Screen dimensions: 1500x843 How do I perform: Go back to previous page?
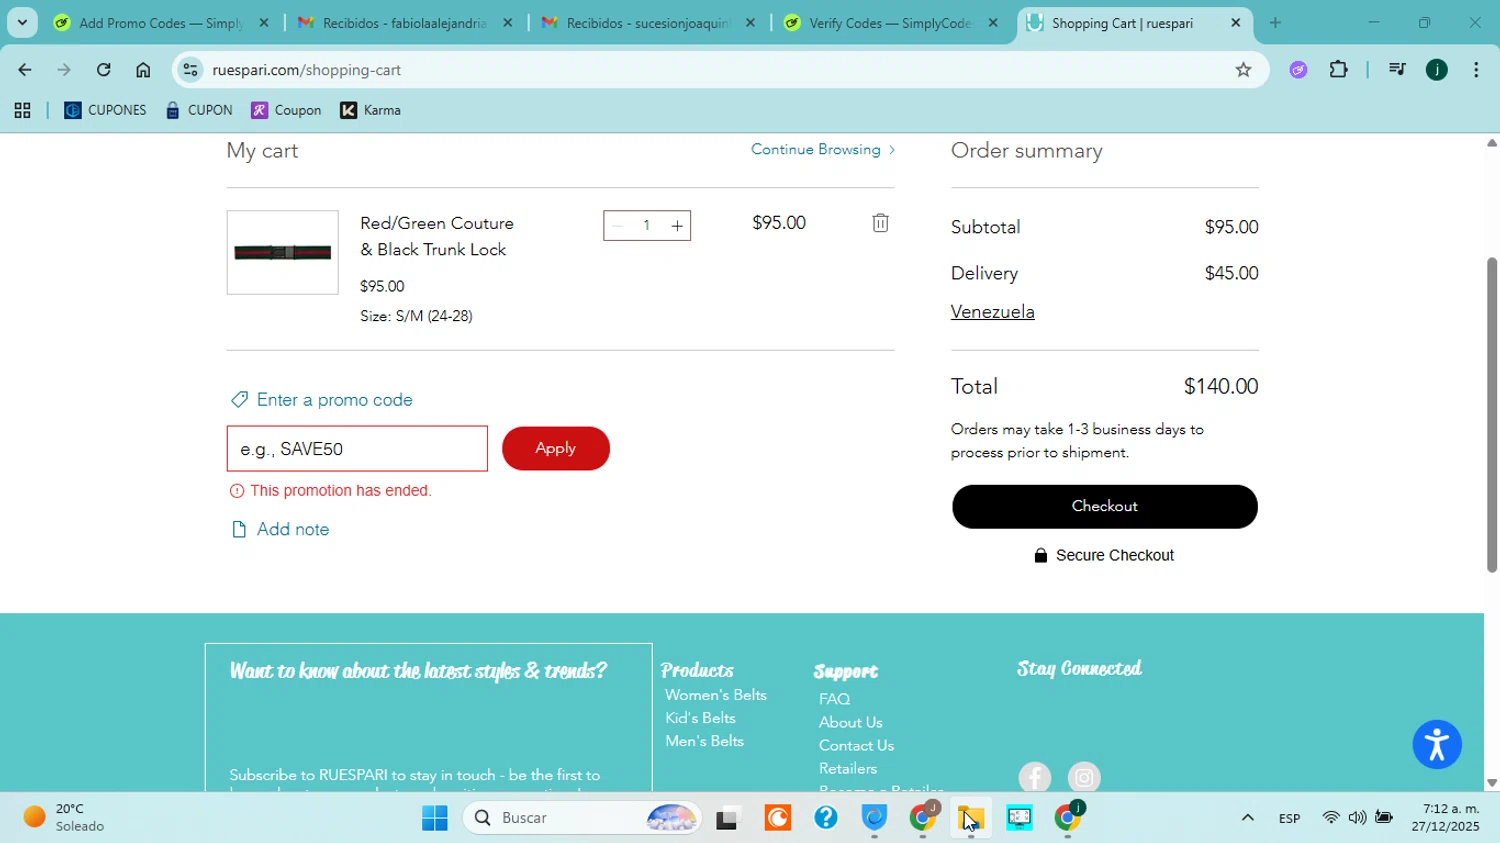coord(25,70)
